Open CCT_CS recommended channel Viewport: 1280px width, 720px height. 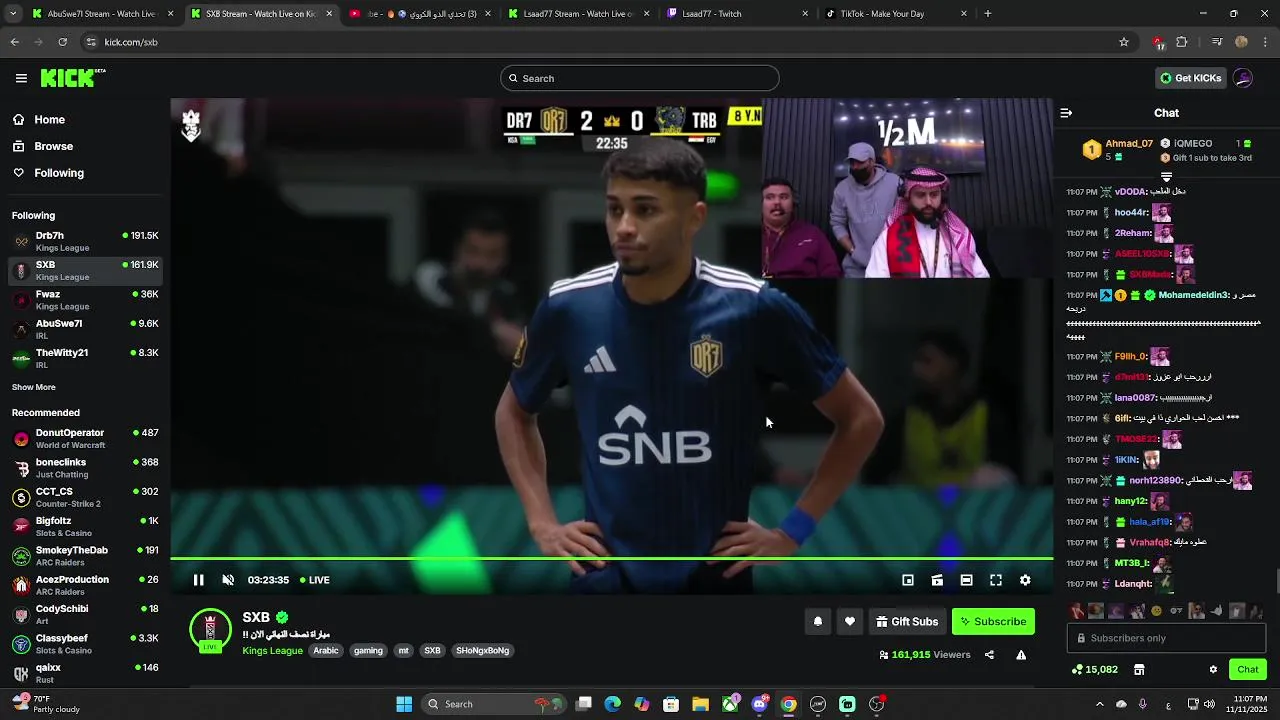(85, 497)
